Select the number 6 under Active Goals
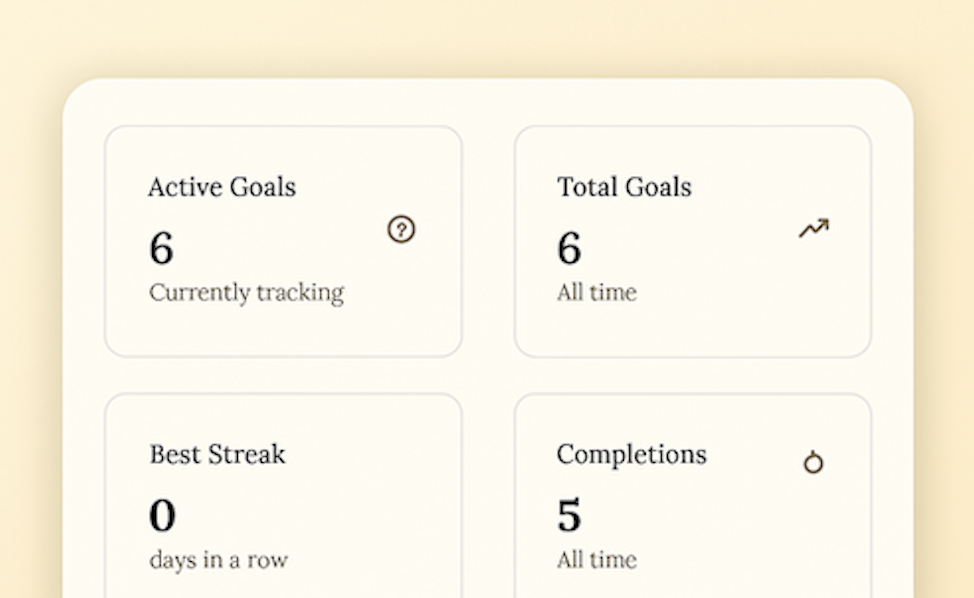The width and height of the screenshot is (974, 598). (x=161, y=247)
